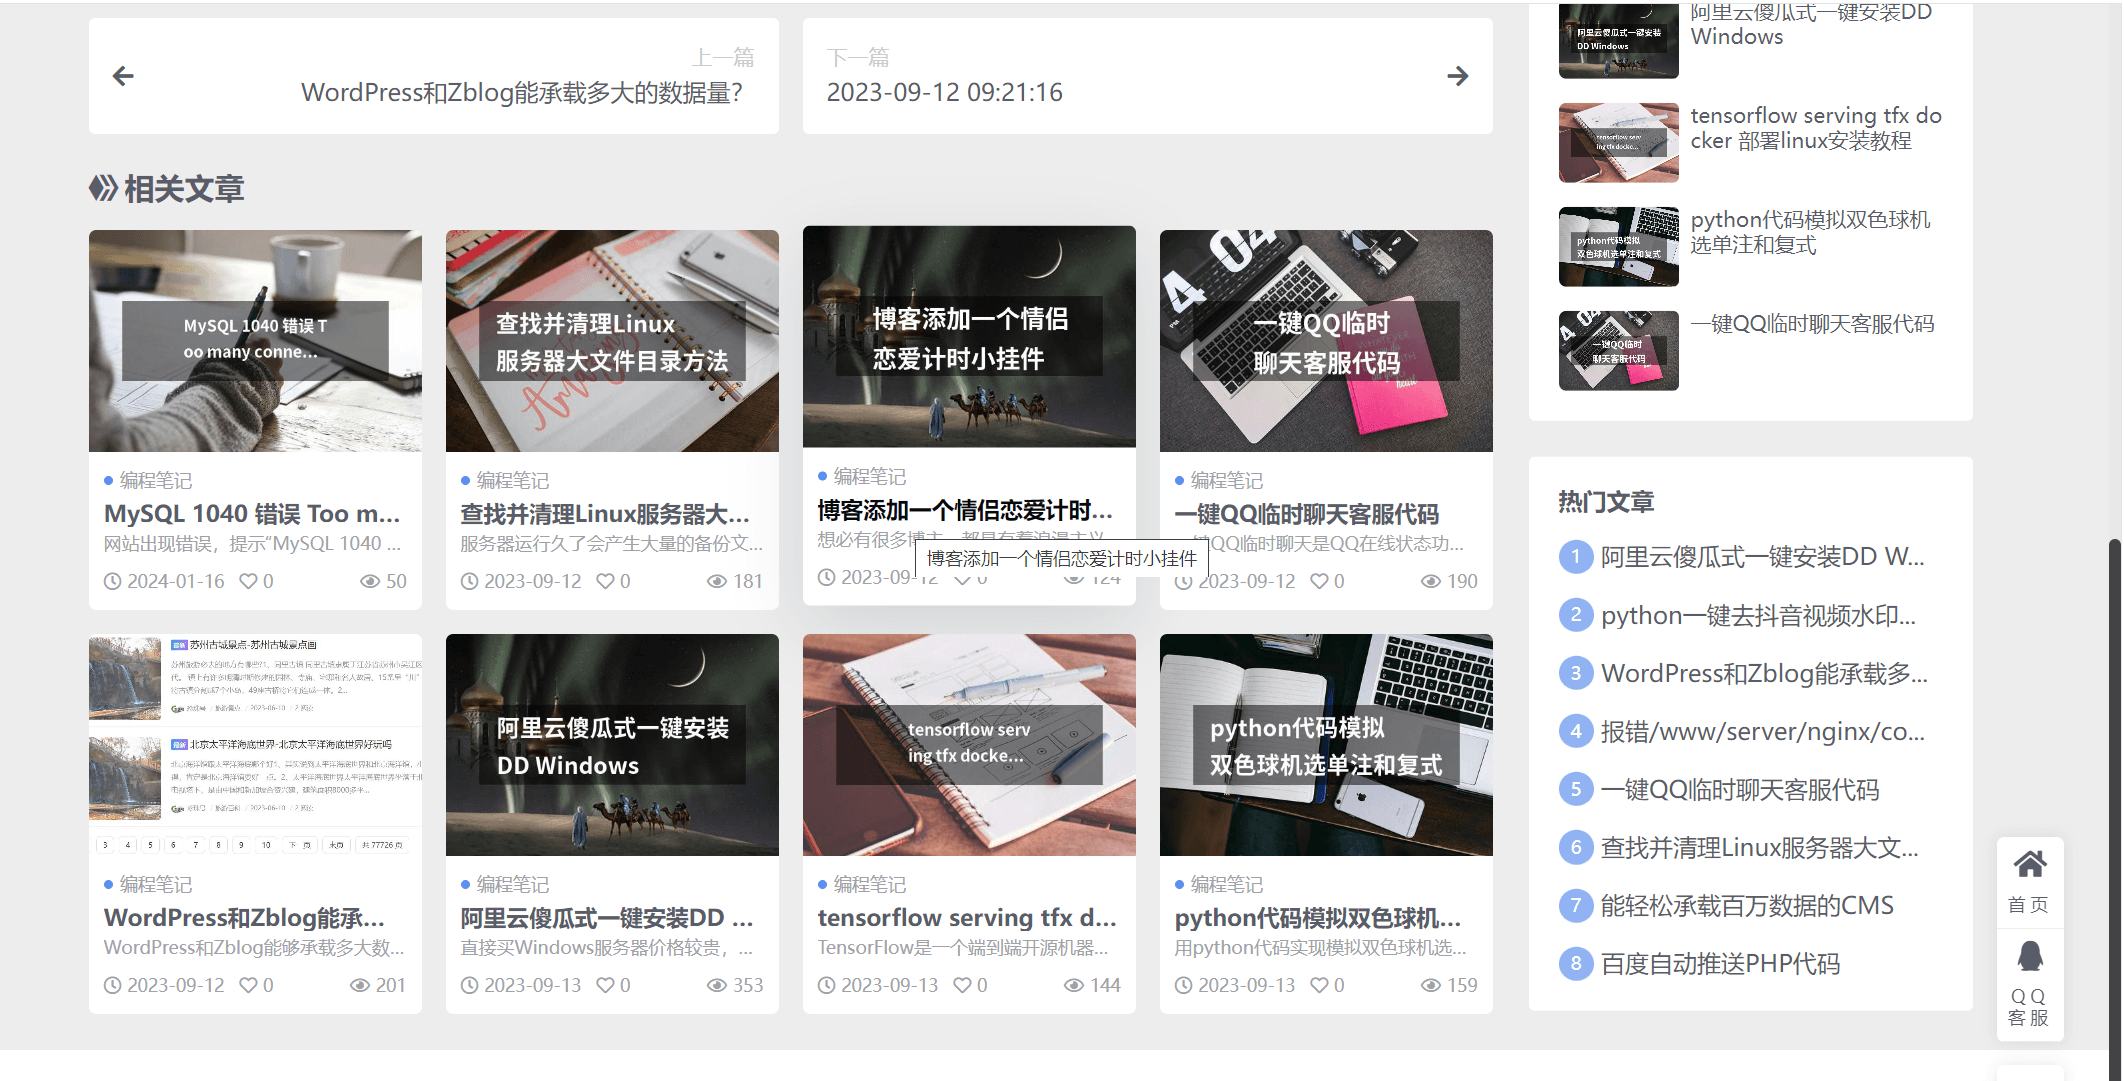Like the MySQL 1040 article heart icon
Viewport: 2124px width, 1081px height.
[248, 581]
